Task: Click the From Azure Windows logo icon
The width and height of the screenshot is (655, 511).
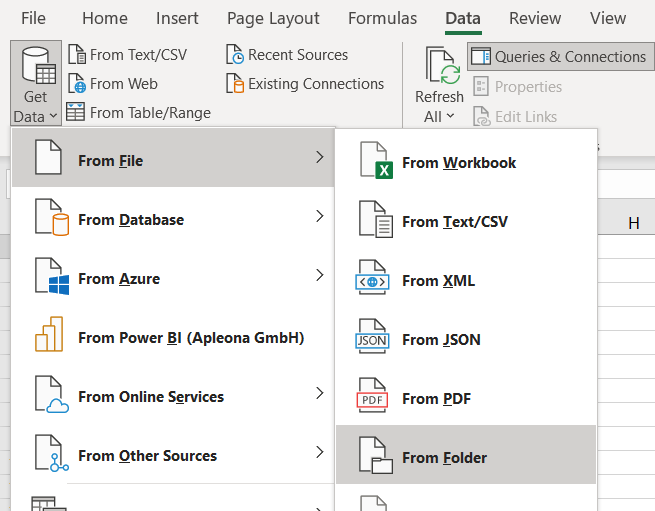Action: pyautogui.click(x=52, y=276)
